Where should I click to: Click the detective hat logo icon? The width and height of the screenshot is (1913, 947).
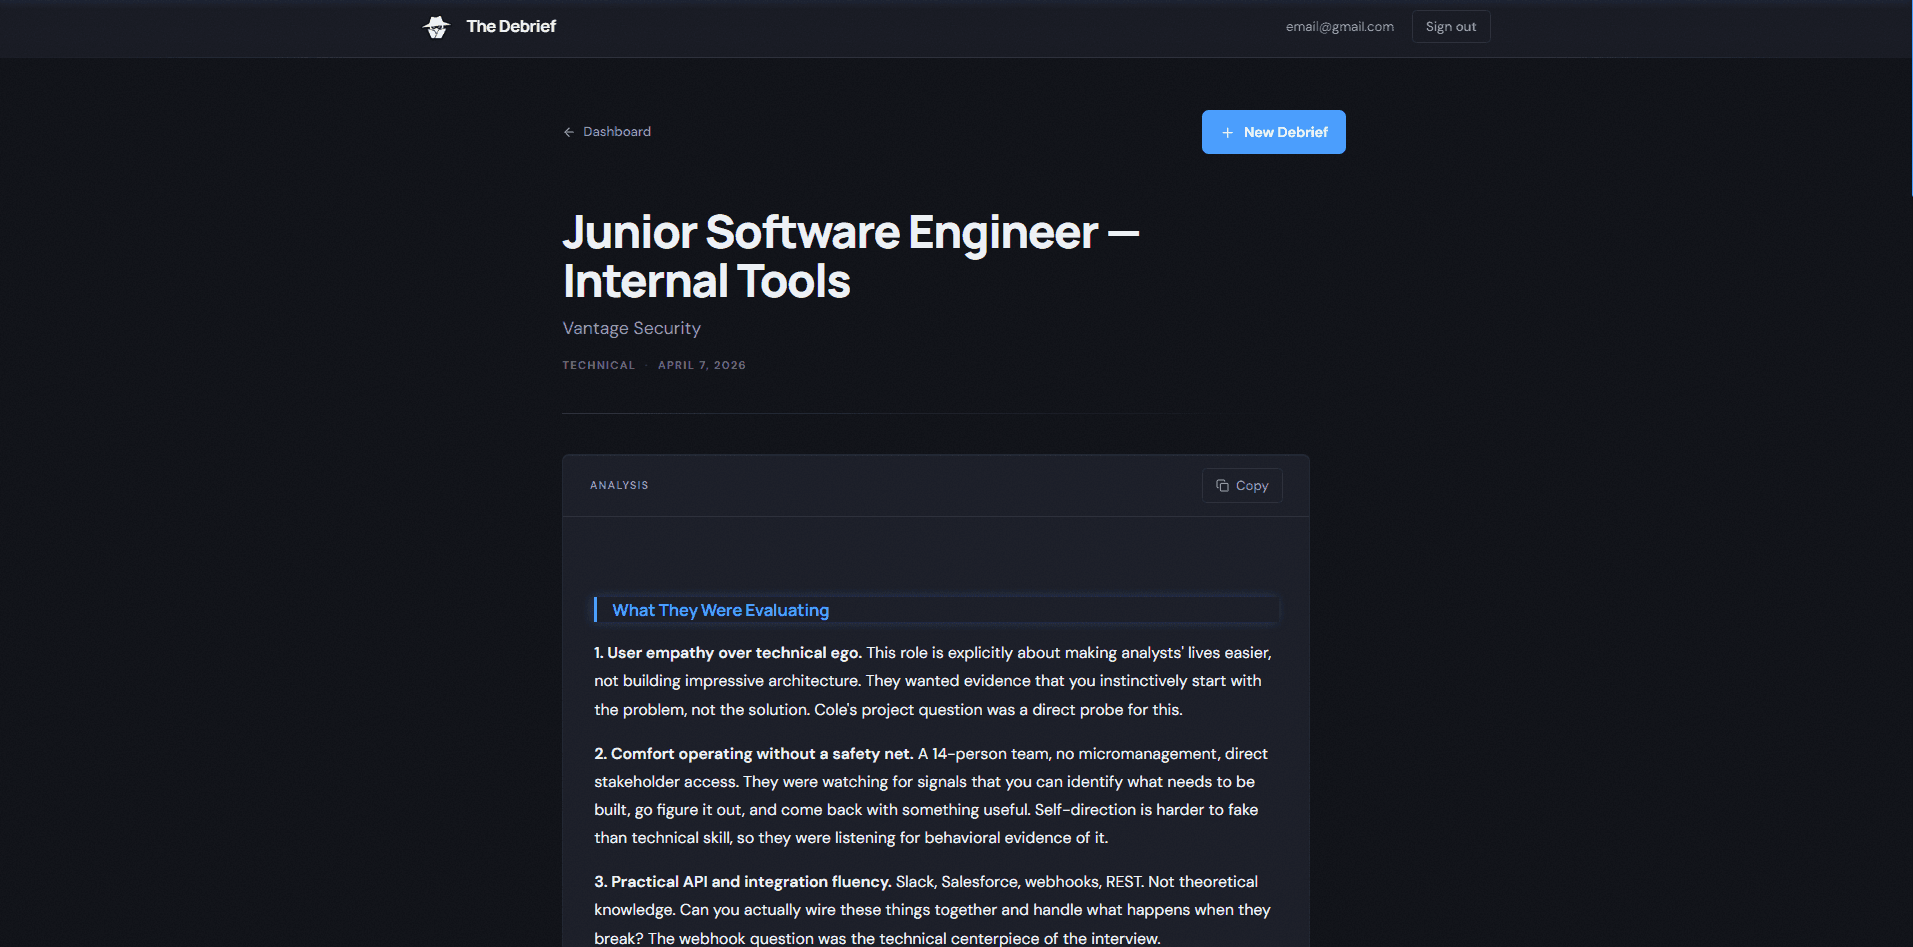pos(437,27)
